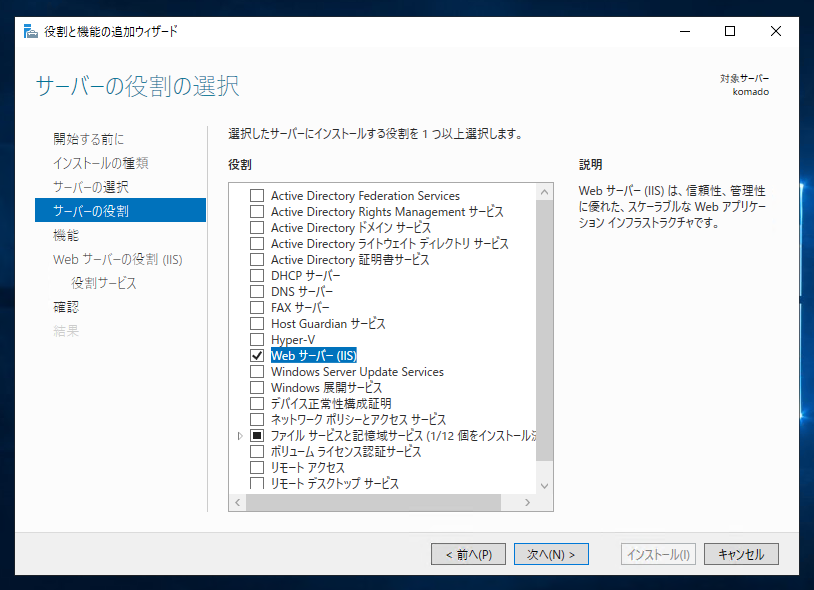Screen dimensions: 814x590
Task: Select Windows Server Update Services label
Action: click(x=357, y=372)
